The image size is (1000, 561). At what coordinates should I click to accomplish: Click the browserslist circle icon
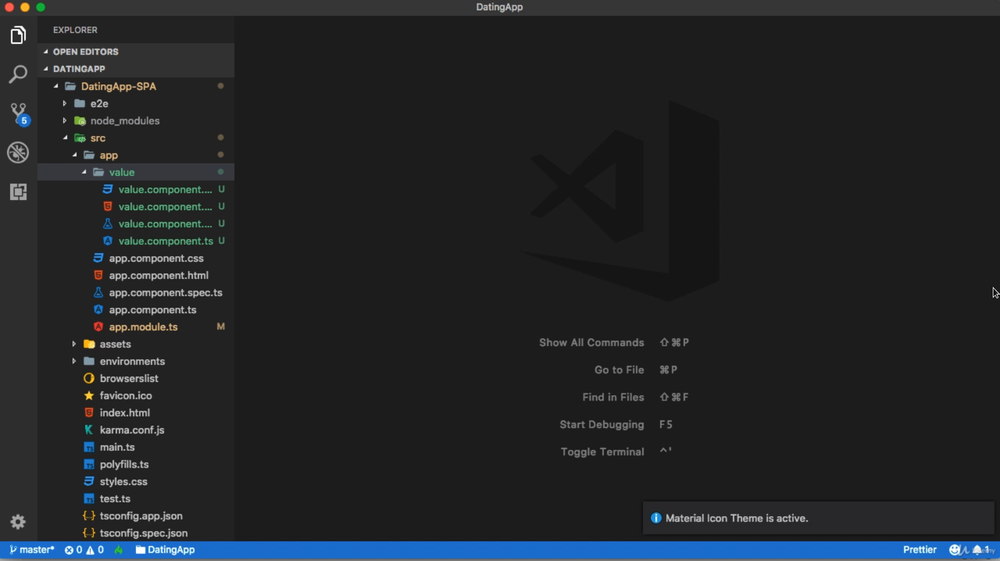[89, 379]
